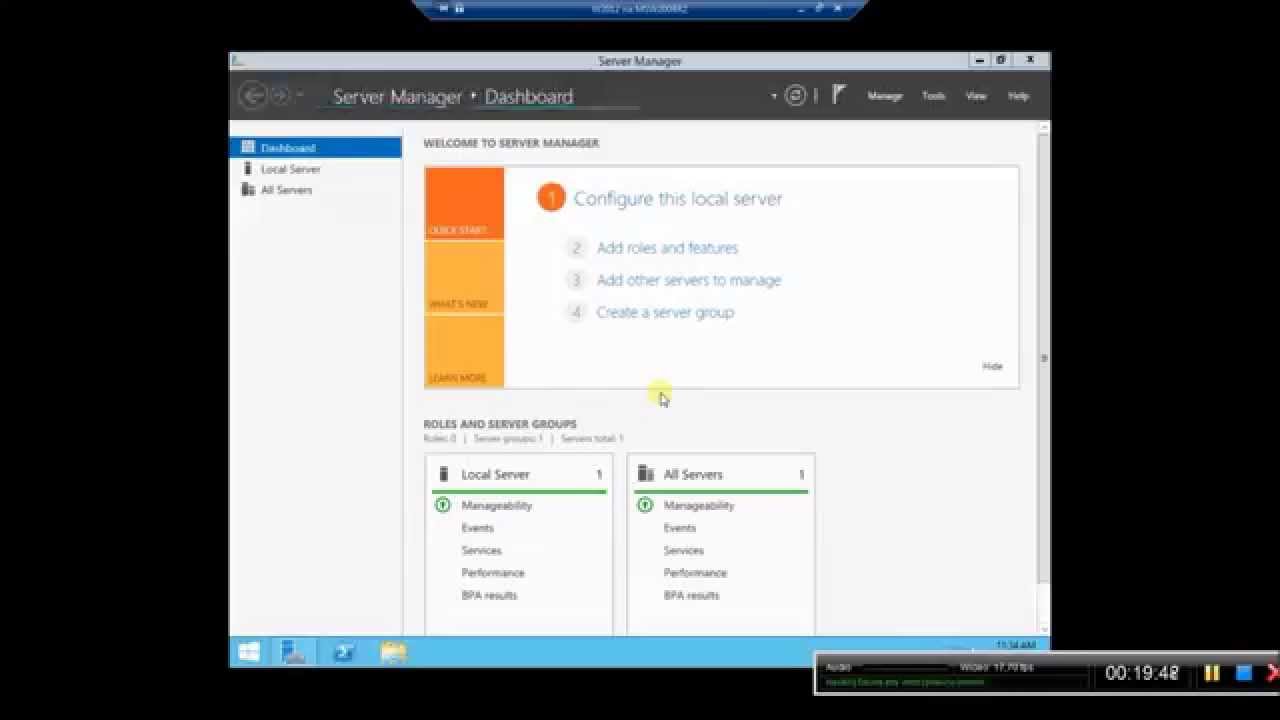Screen dimensions: 1280x720
Task: Open File Explorer from the taskbar
Action: tap(393, 652)
